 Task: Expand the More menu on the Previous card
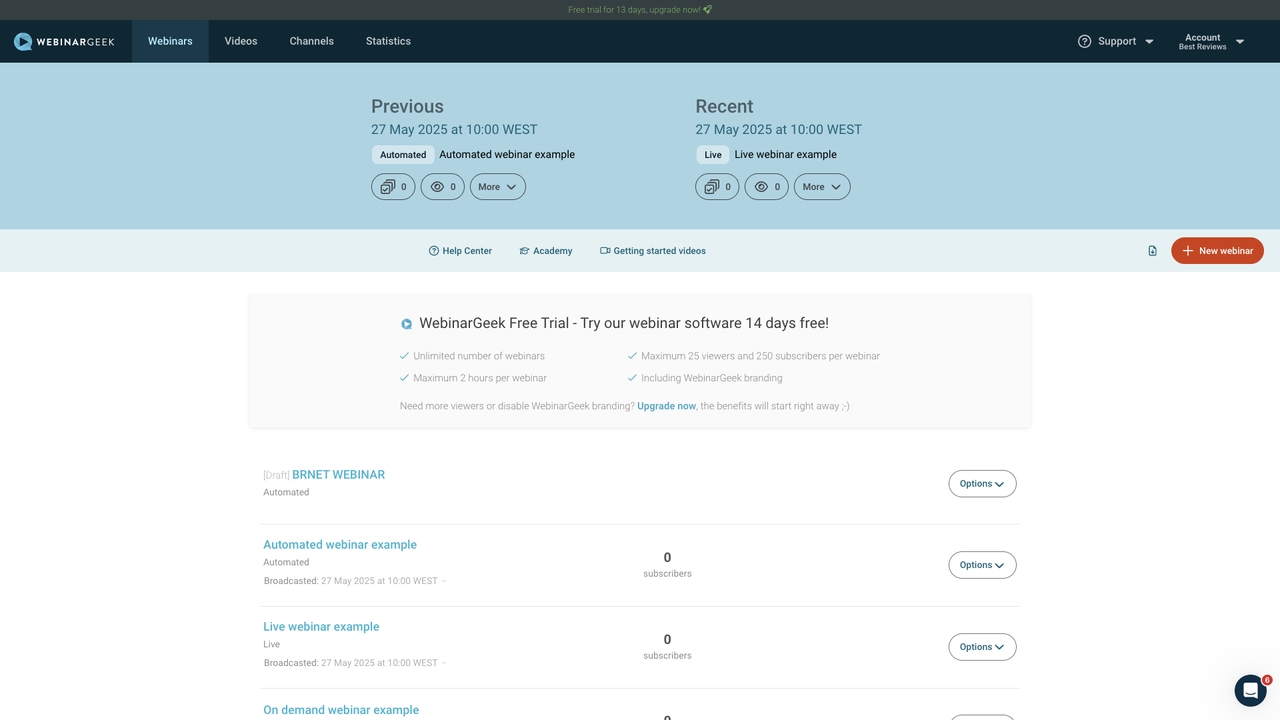(497, 186)
